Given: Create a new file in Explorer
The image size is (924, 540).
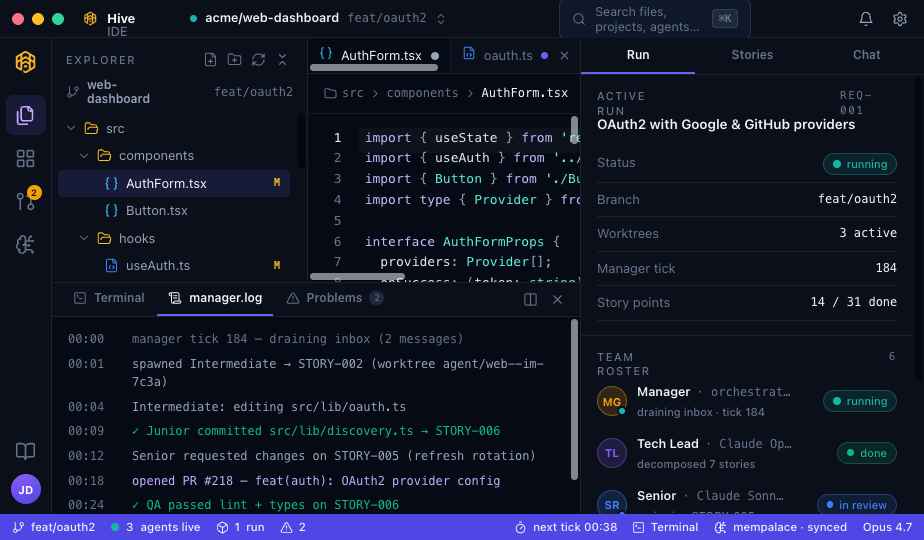Looking at the screenshot, I should (x=210, y=60).
